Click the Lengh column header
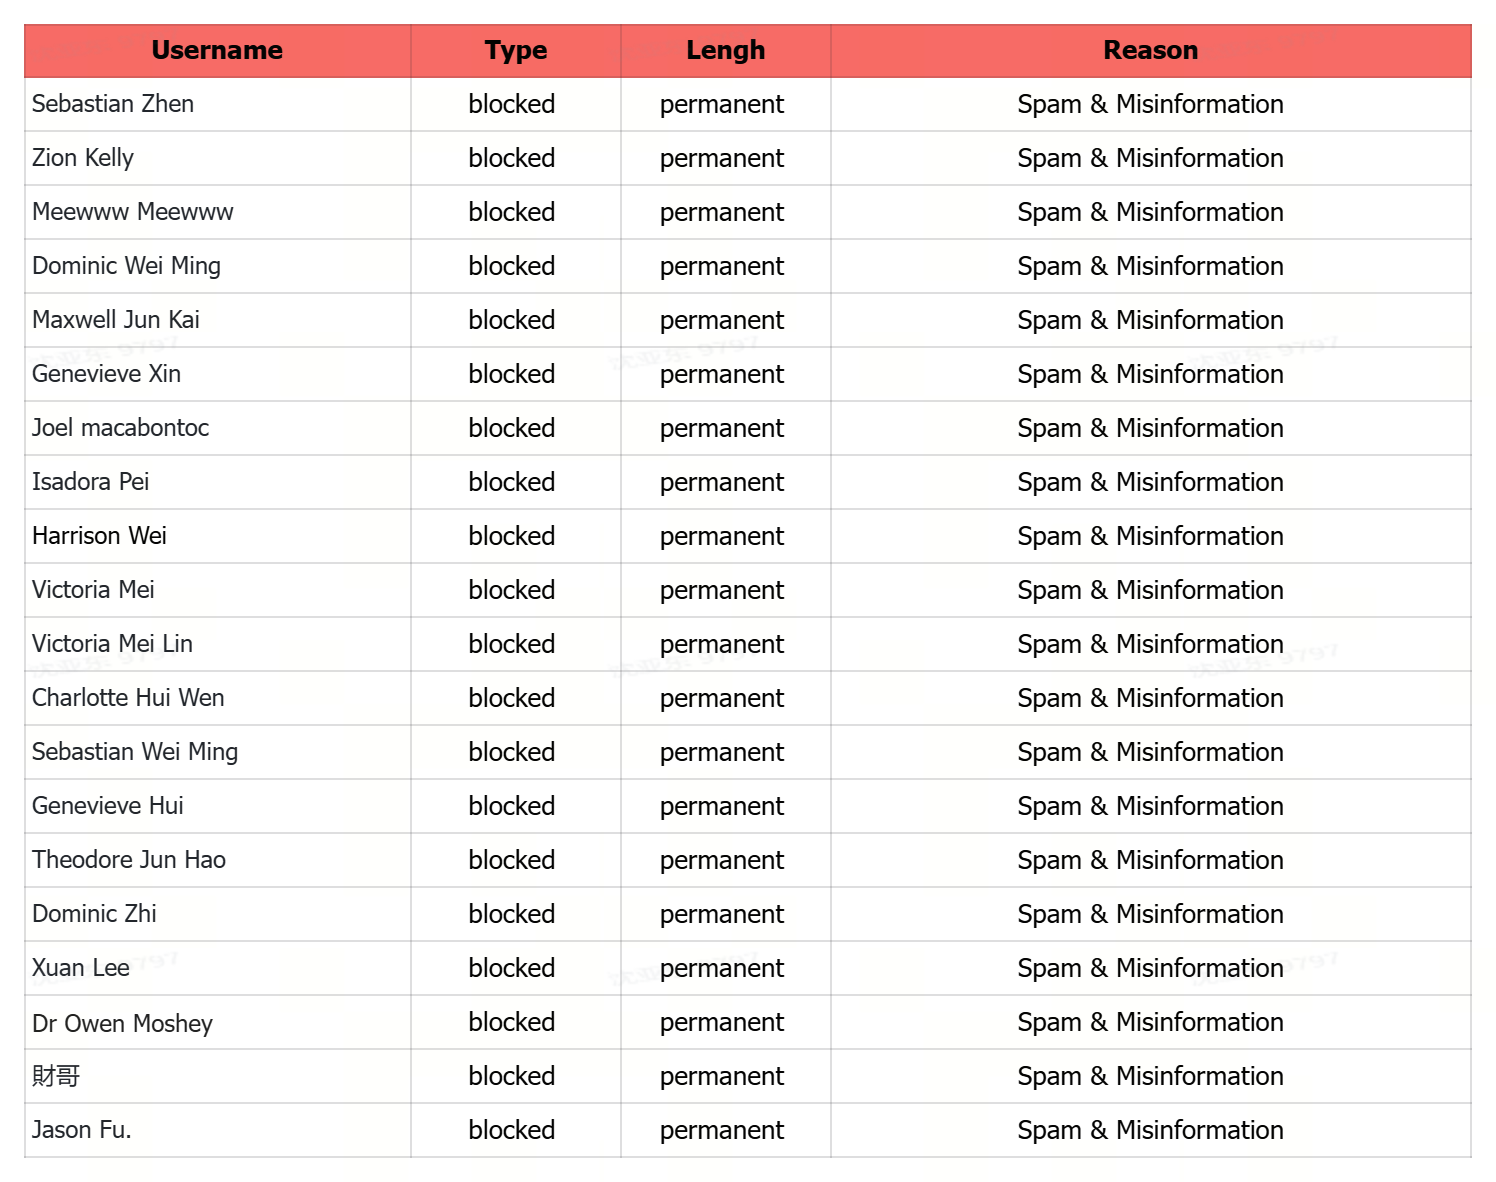Screen dimensions: 1496x1182 coord(725,51)
